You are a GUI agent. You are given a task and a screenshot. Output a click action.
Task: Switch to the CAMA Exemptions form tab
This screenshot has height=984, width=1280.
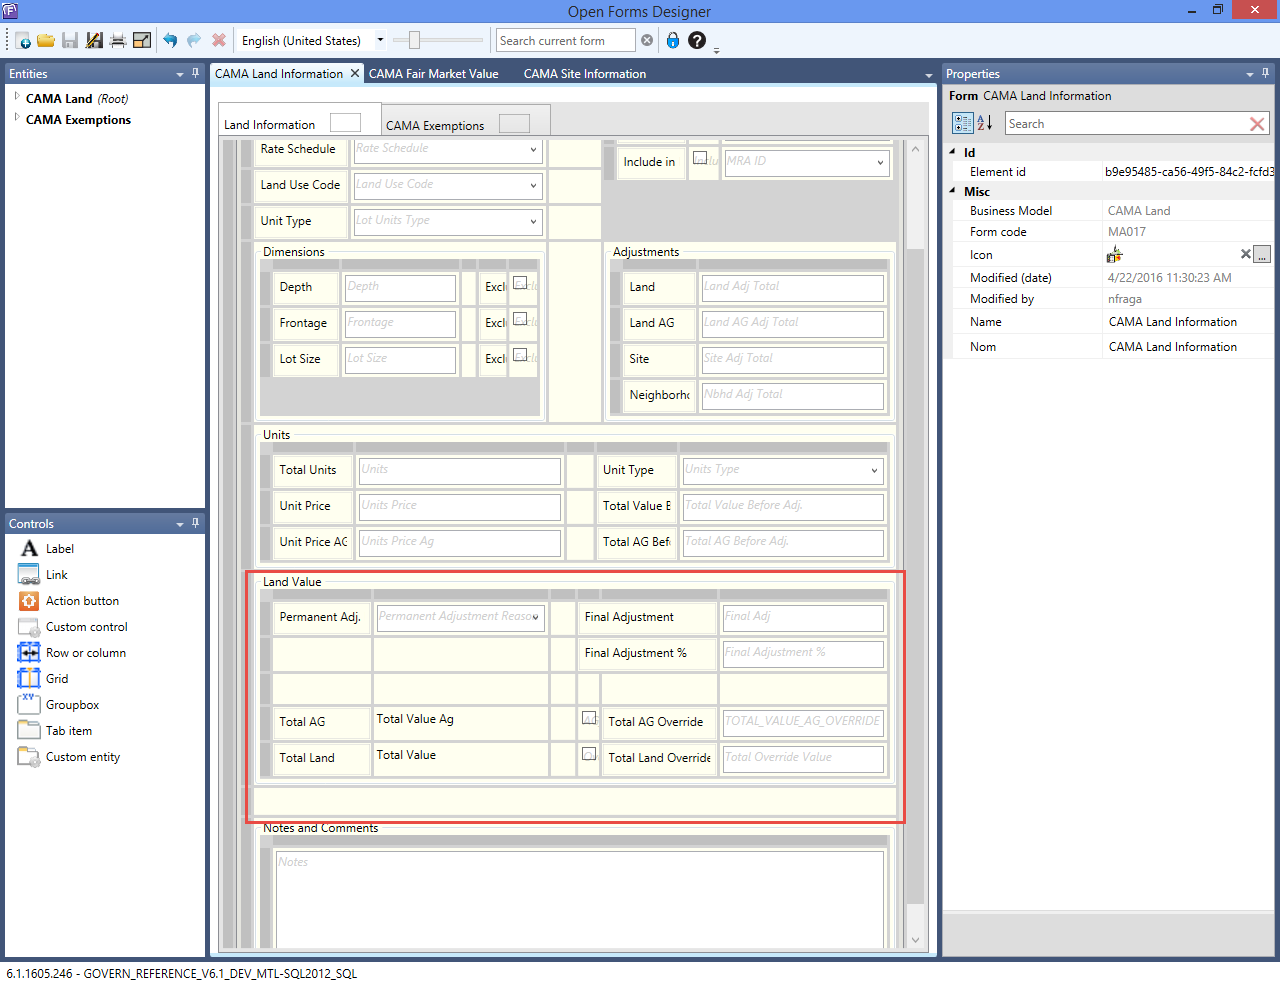[x=435, y=125]
